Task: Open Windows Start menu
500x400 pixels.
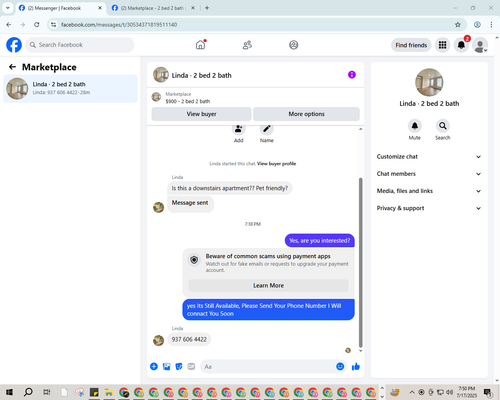Action: [9, 392]
